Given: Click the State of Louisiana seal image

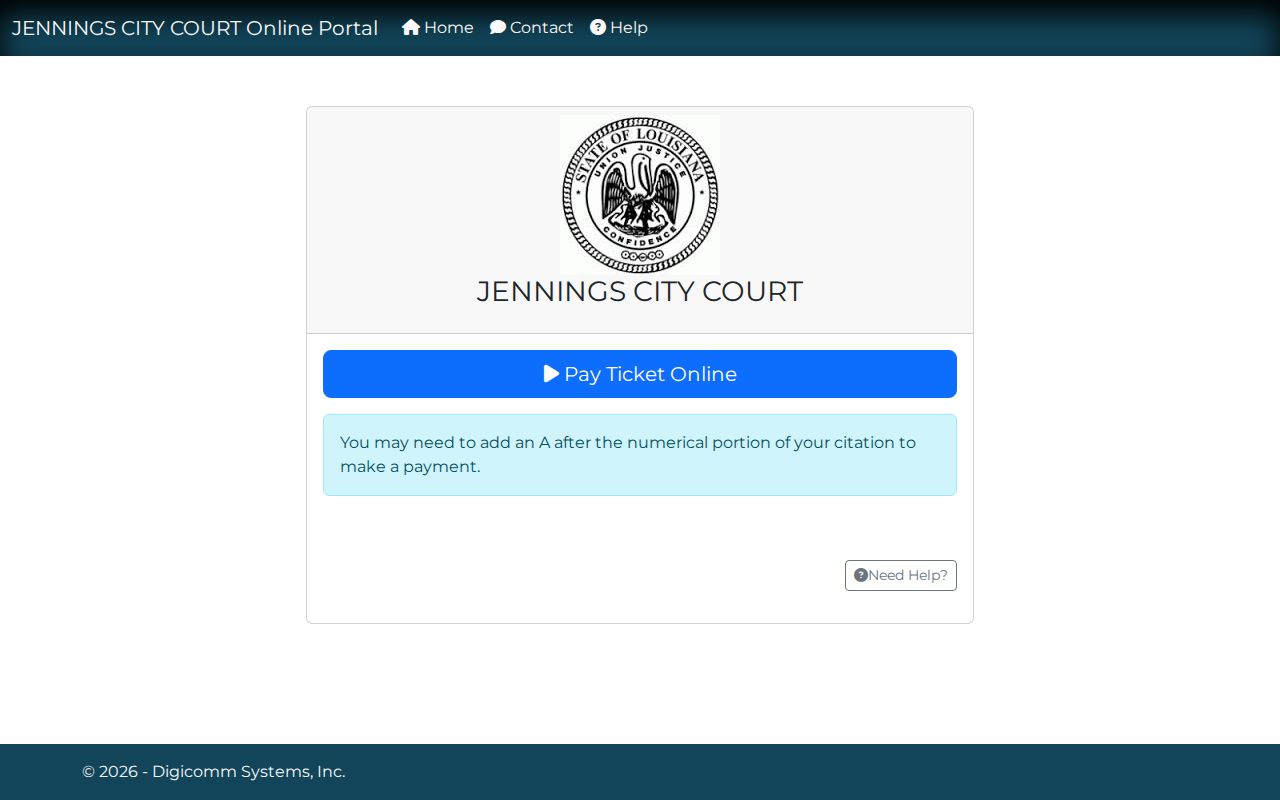Looking at the screenshot, I should 640,194.
